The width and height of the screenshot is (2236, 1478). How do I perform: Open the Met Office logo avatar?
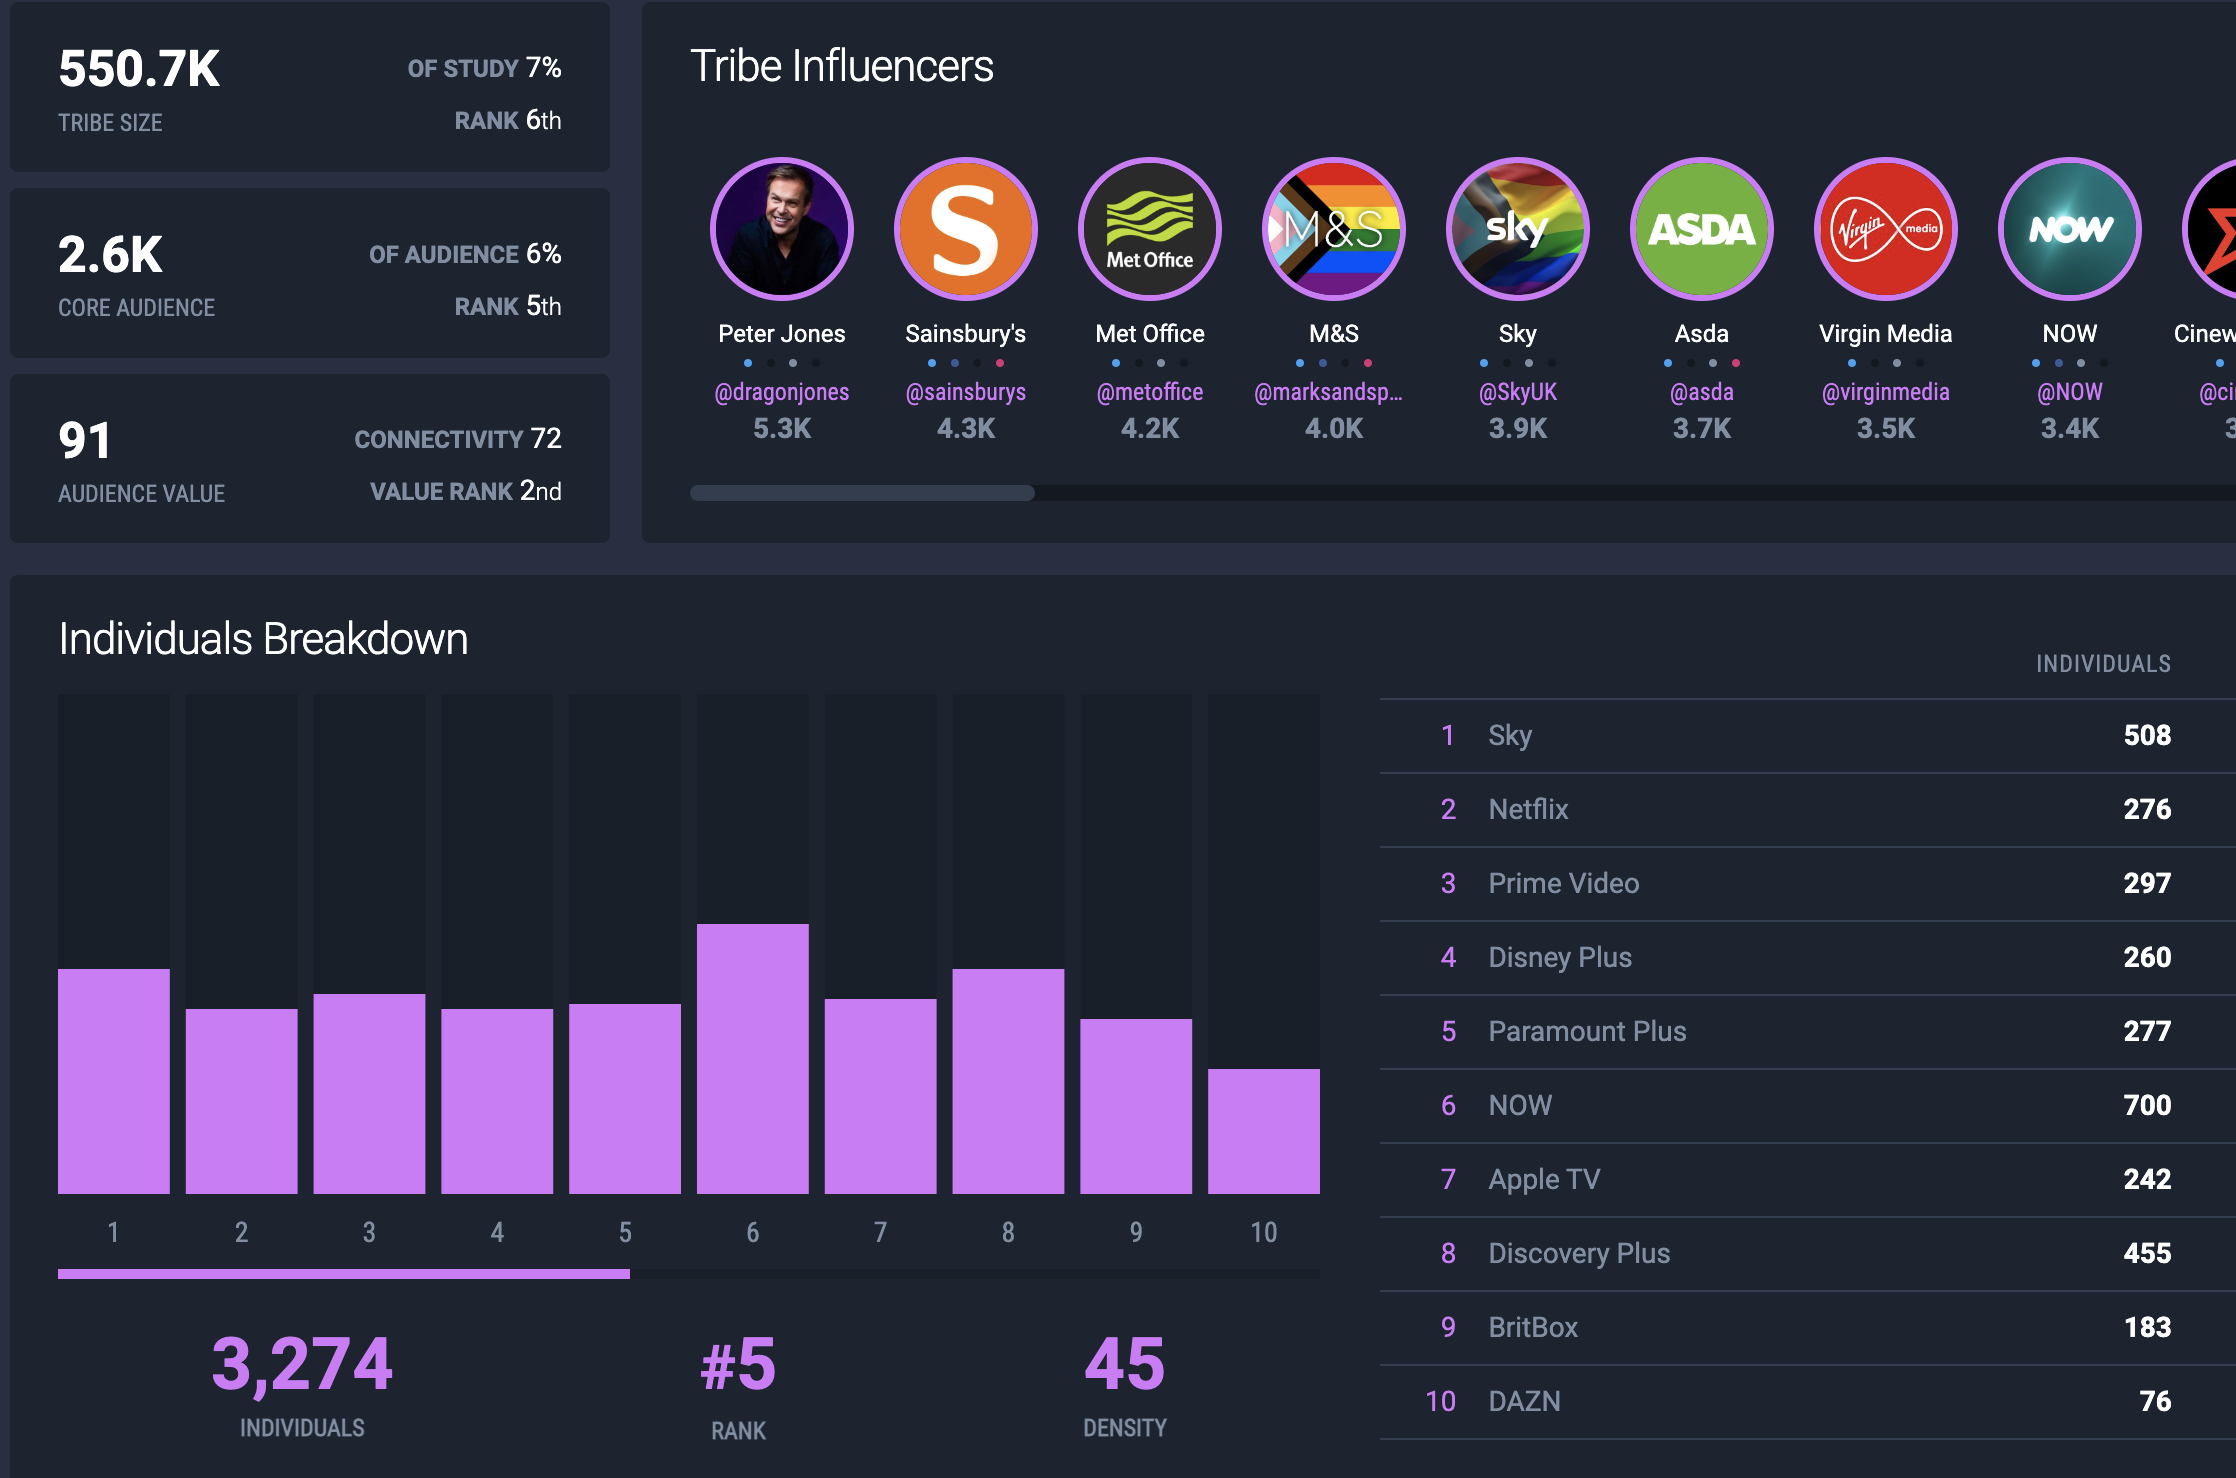point(1150,229)
